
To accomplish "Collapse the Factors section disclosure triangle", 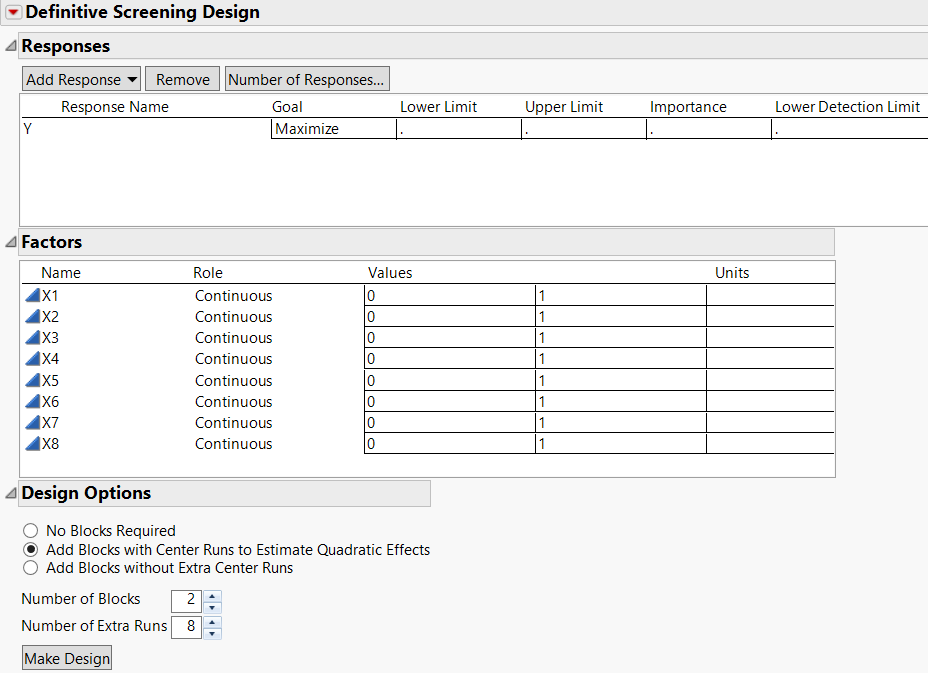I will coord(11,242).
